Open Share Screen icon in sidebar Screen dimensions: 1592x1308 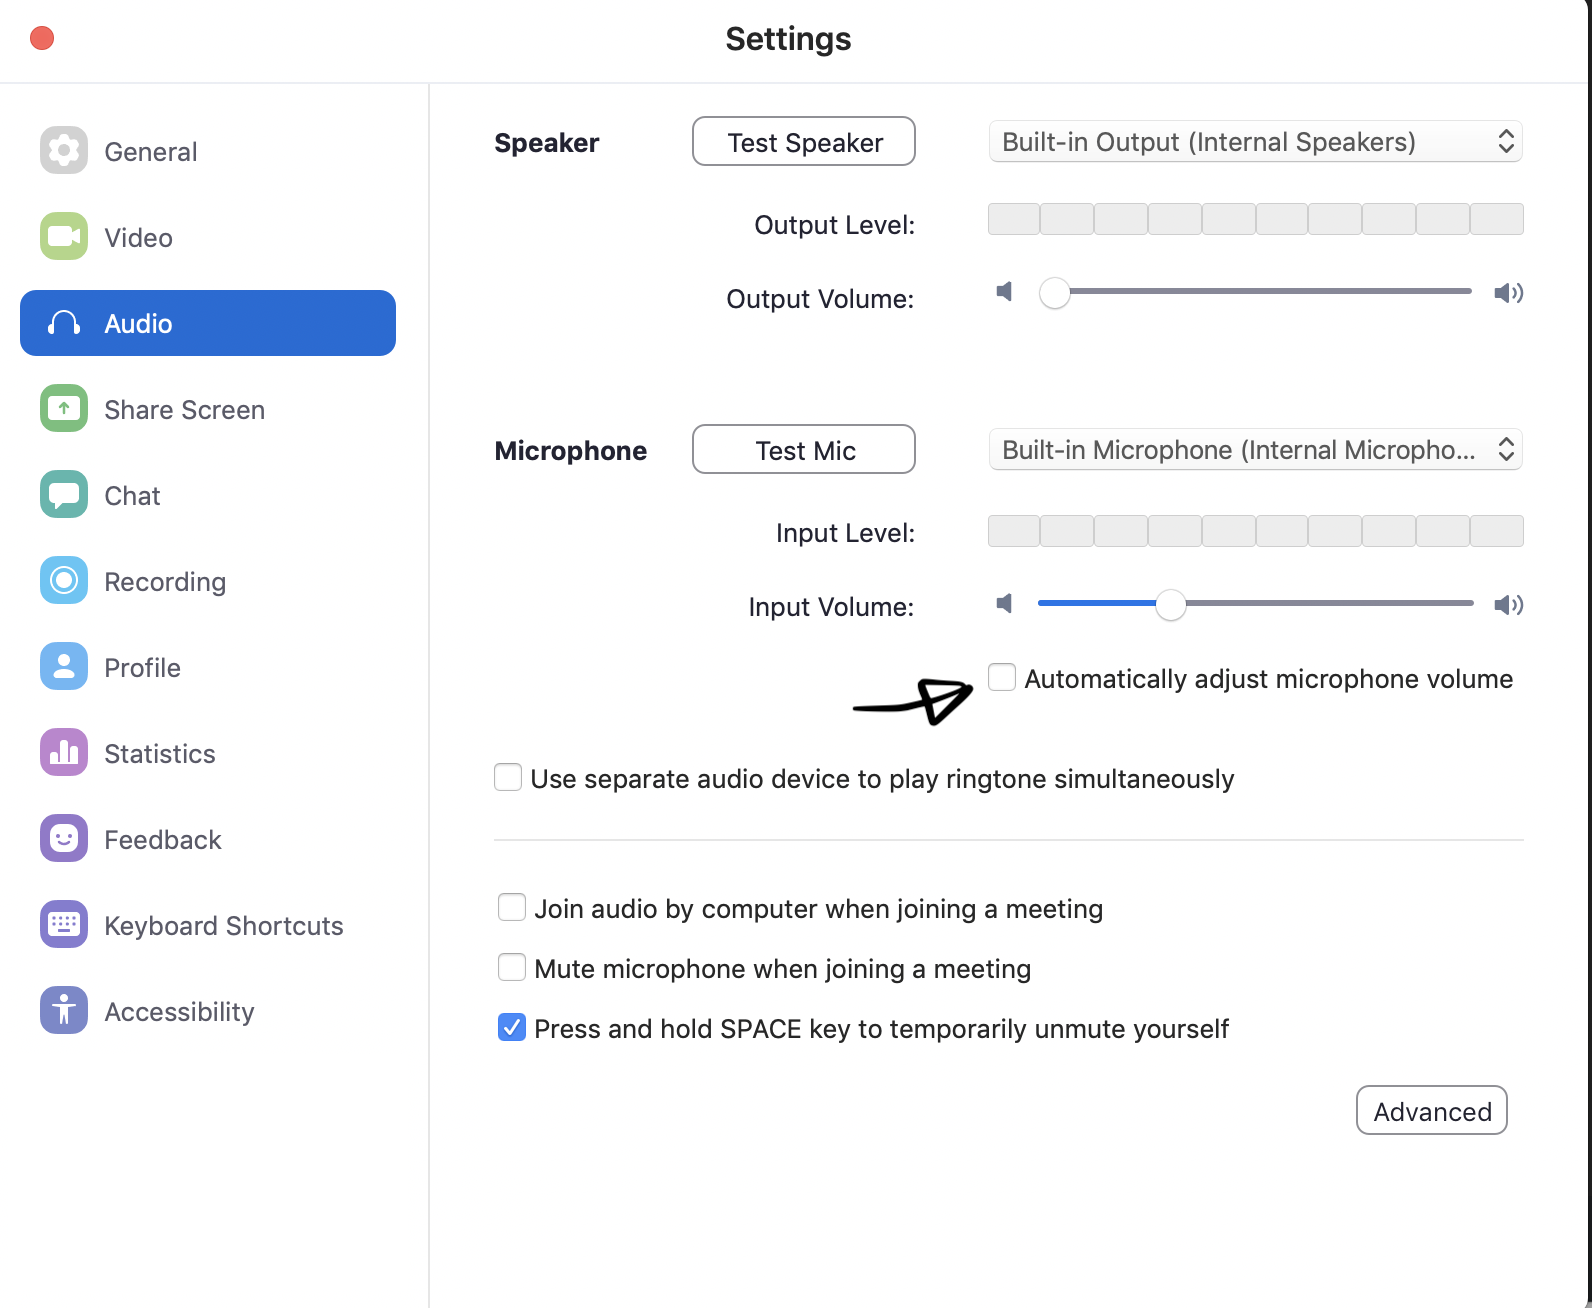point(64,409)
